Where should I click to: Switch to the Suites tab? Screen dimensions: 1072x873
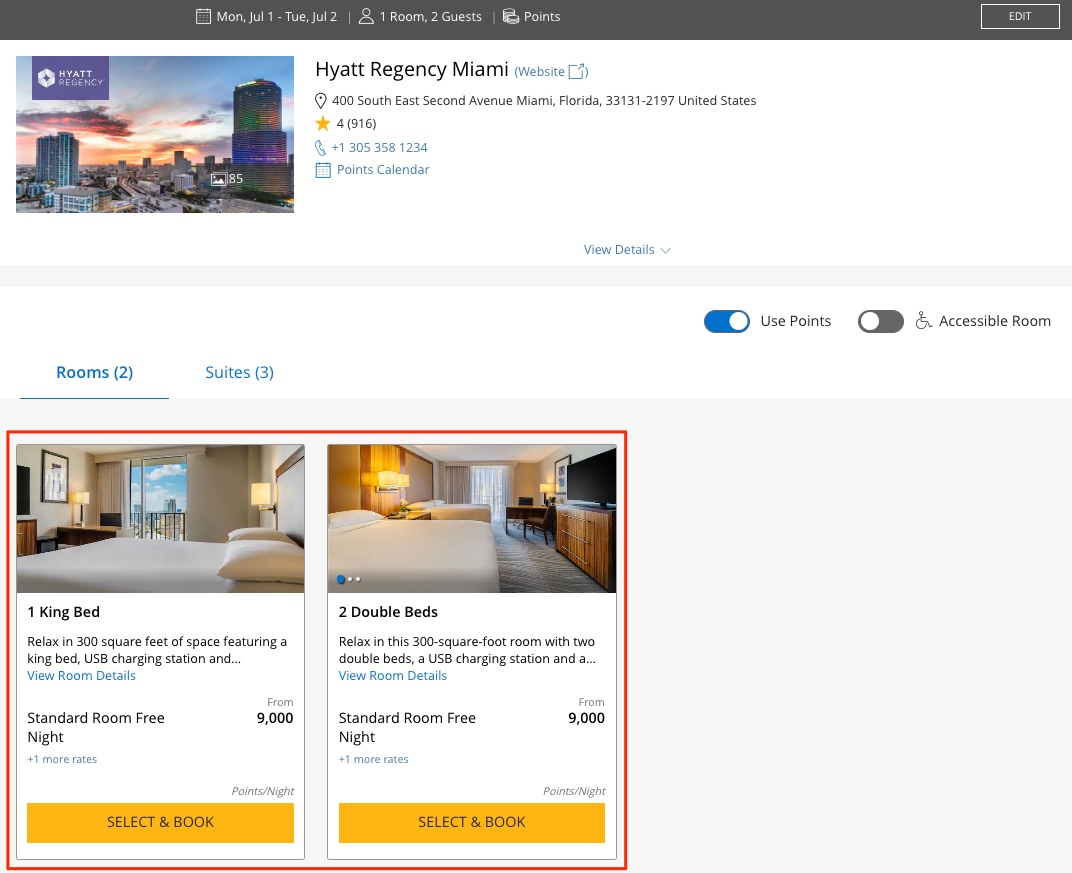pyautogui.click(x=239, y=372)
